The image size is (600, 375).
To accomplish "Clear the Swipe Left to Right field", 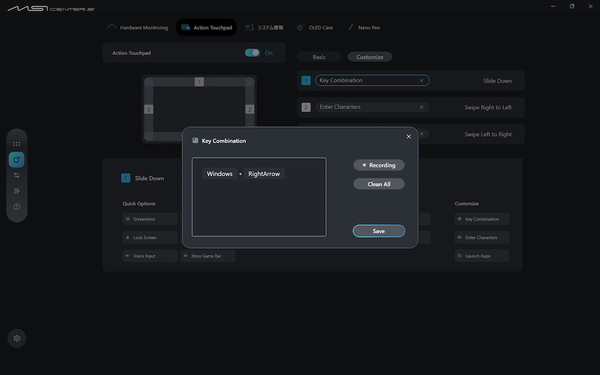I will [421, 134].
